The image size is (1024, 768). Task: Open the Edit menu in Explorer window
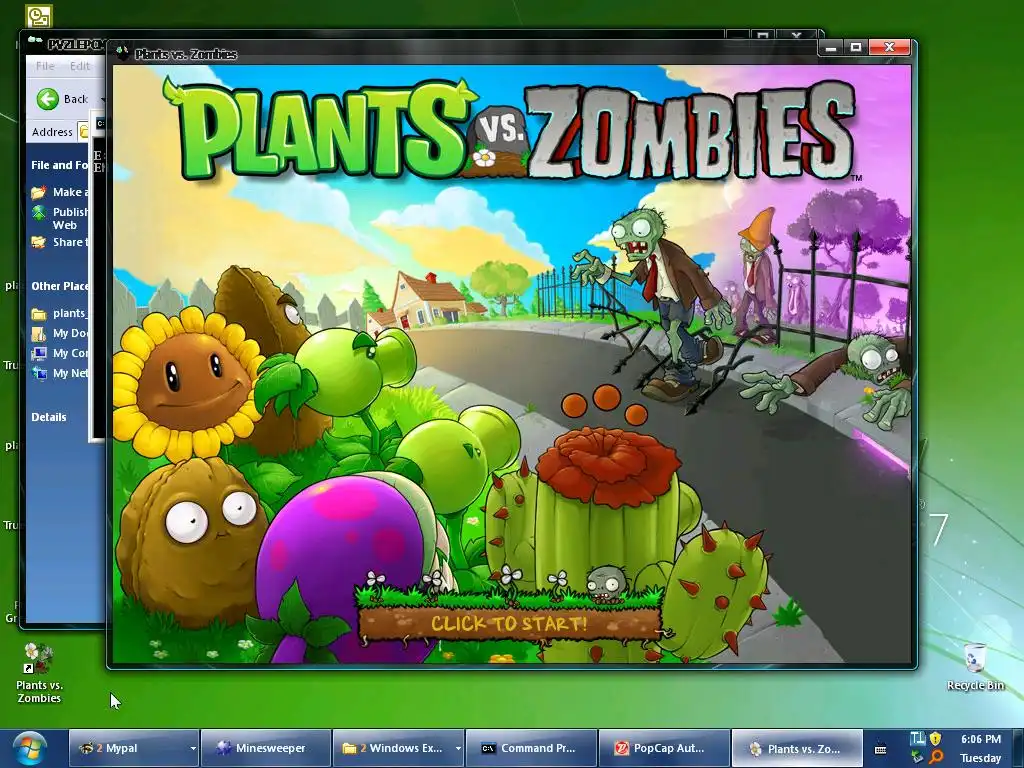pyautogui.click(x=80, y=66)
